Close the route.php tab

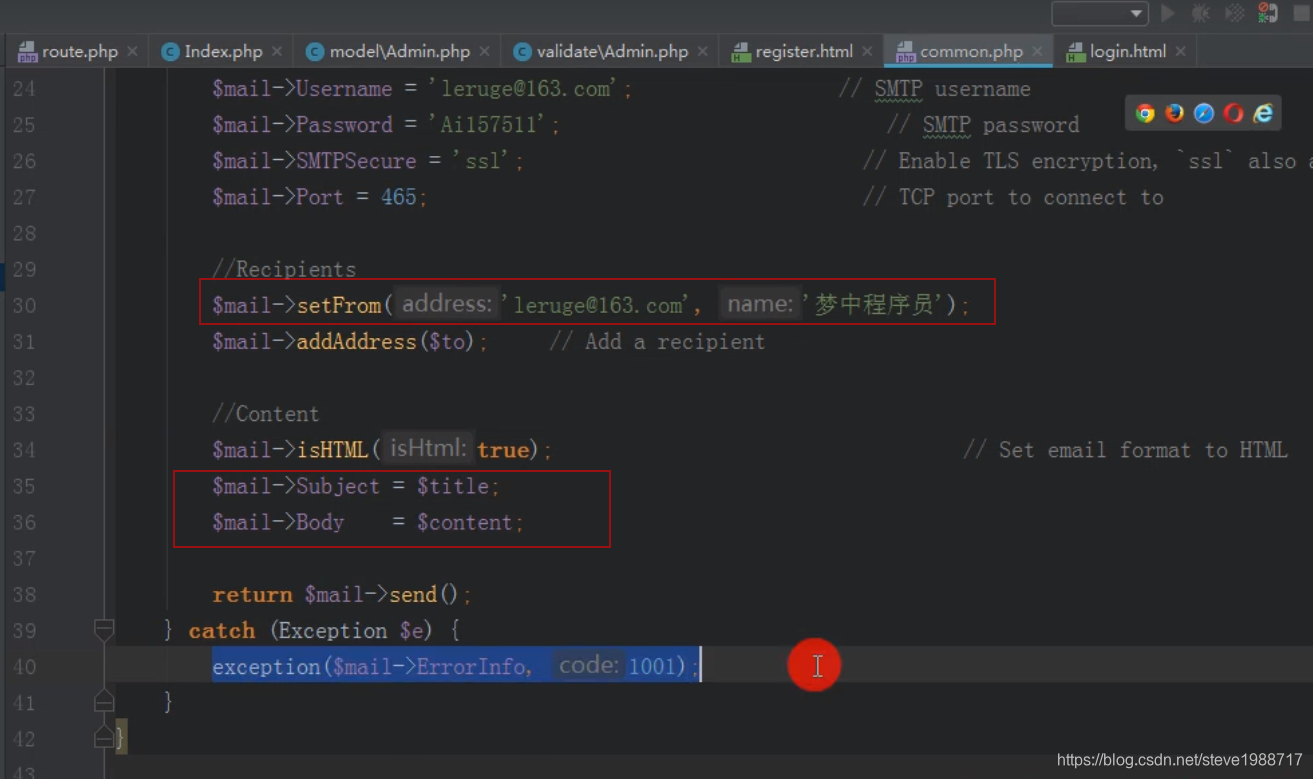click(132, 51)
